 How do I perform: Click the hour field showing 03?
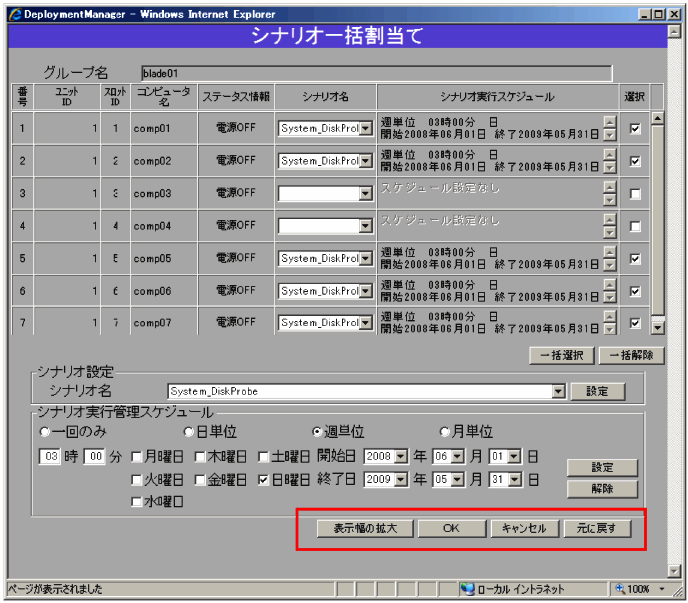pyautogui.click(x=50, y=457)
